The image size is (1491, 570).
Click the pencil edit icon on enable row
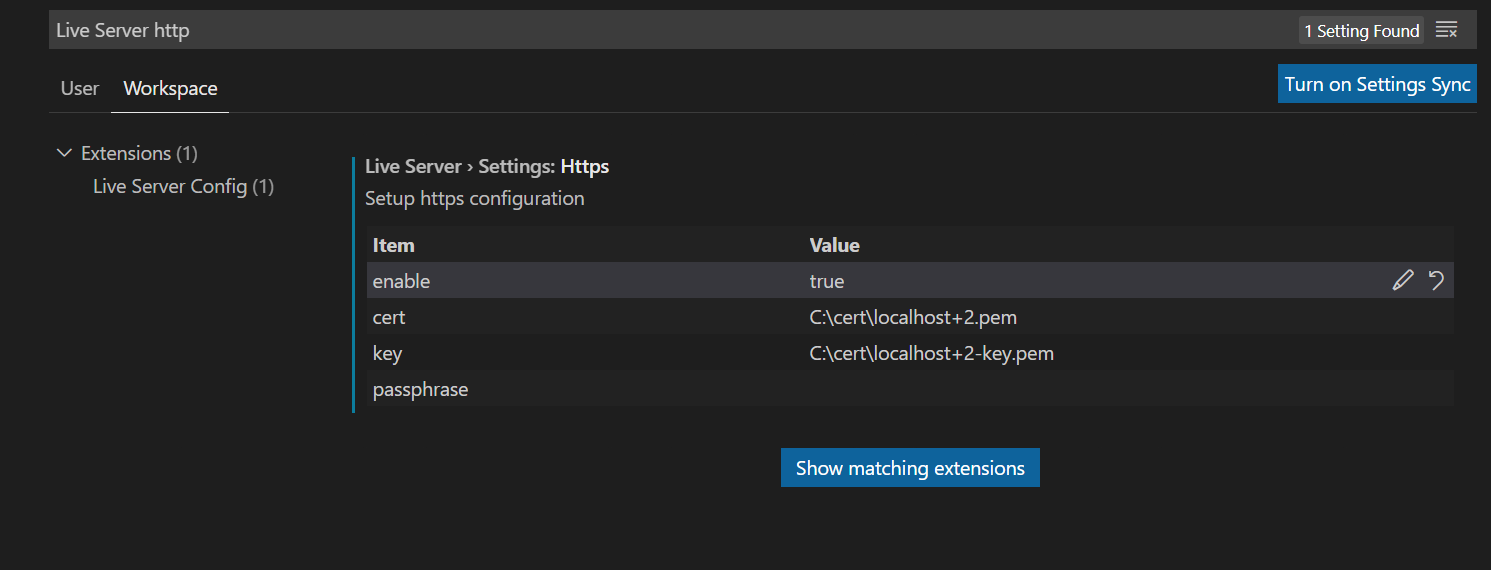coord(1403,281)
